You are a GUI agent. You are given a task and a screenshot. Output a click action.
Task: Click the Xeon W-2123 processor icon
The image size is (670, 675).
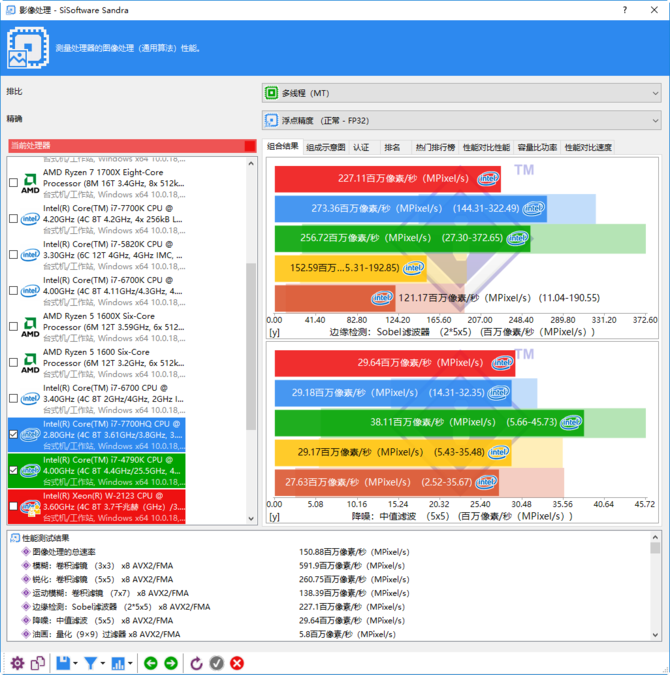pos(30,507)
